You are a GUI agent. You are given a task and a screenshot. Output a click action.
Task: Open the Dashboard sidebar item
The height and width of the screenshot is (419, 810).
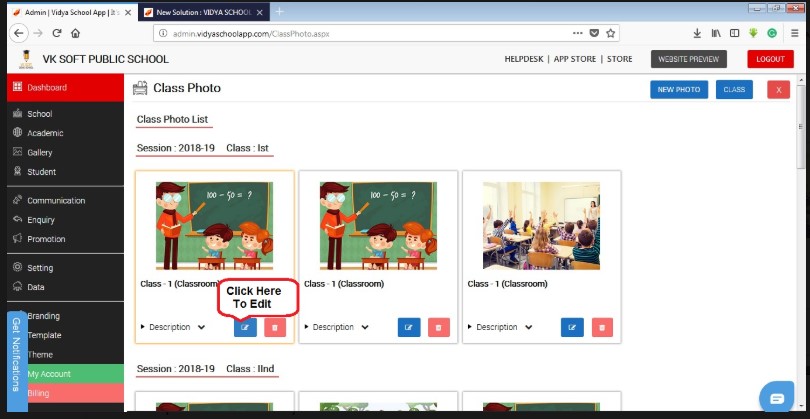tap(66, 87)
